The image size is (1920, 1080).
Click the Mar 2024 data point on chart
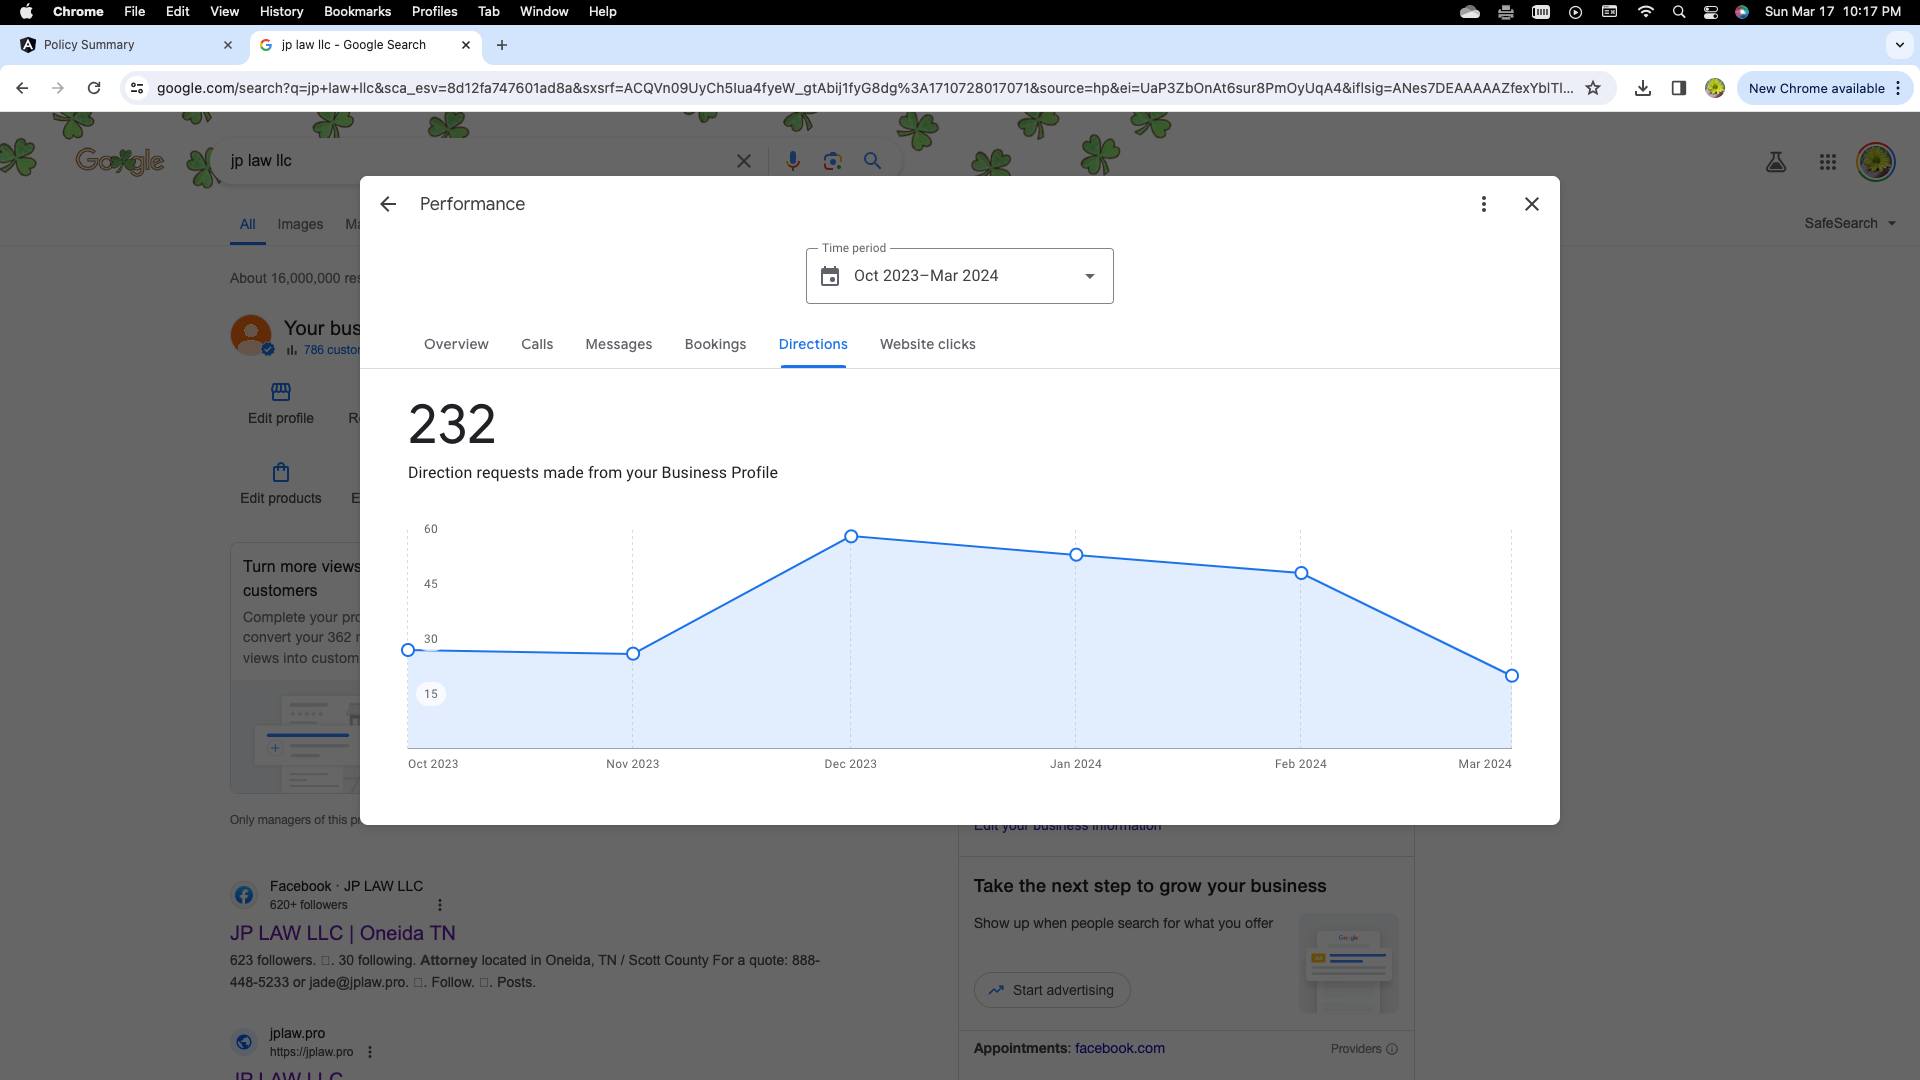click(x=1512, y=676)
